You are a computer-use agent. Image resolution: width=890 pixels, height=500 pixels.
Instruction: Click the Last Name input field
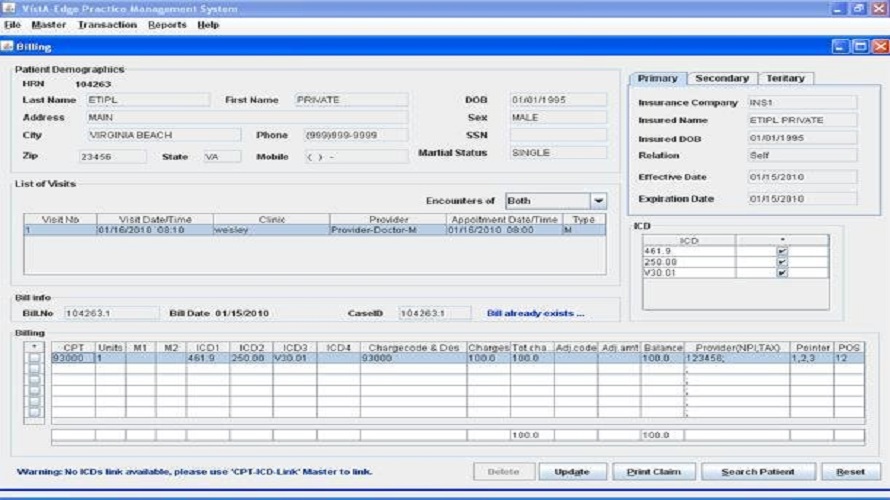click(147, 100)
